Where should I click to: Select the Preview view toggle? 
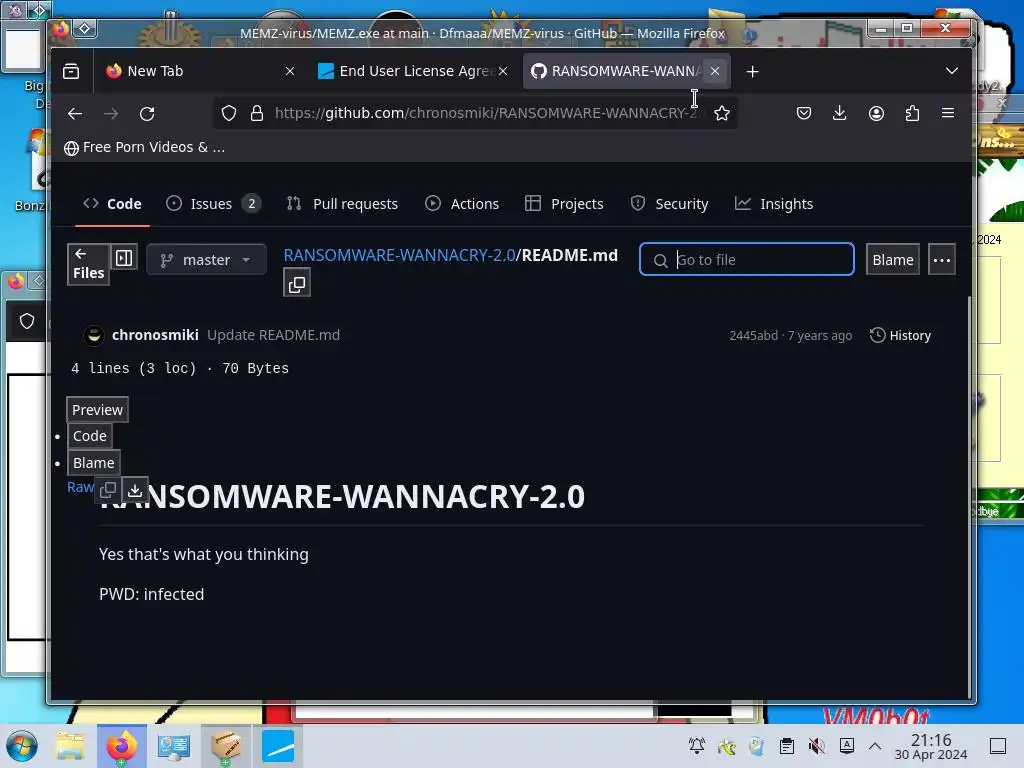(97, 410)
